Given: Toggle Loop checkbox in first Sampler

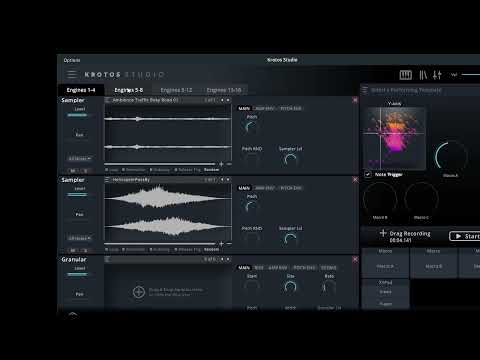Looking at the screenshot, I should click(x=107, y=170).
